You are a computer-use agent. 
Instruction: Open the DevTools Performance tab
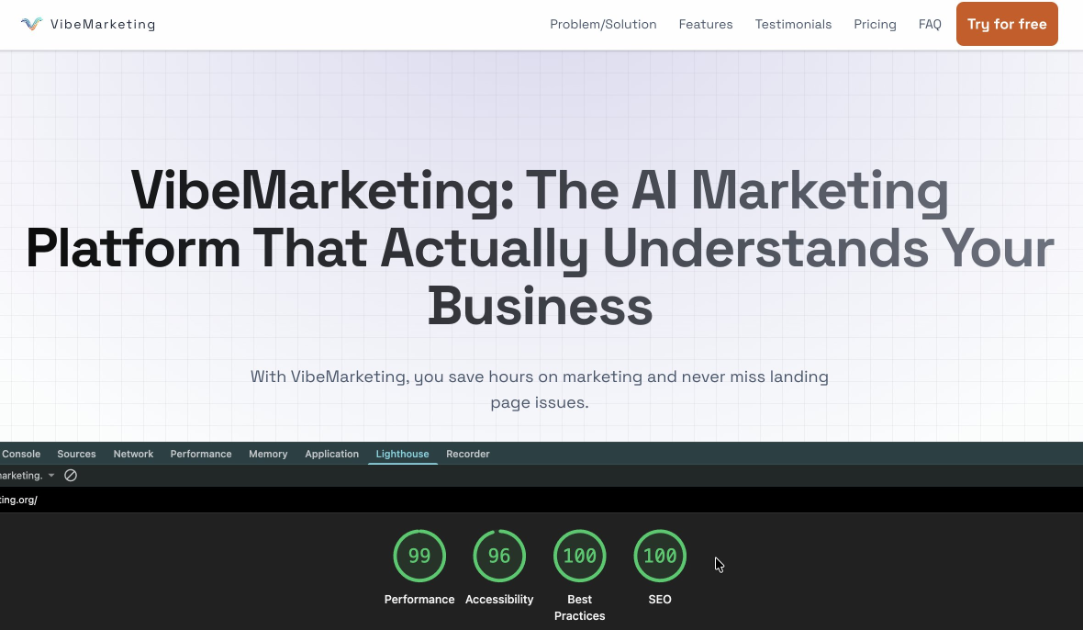201,454
